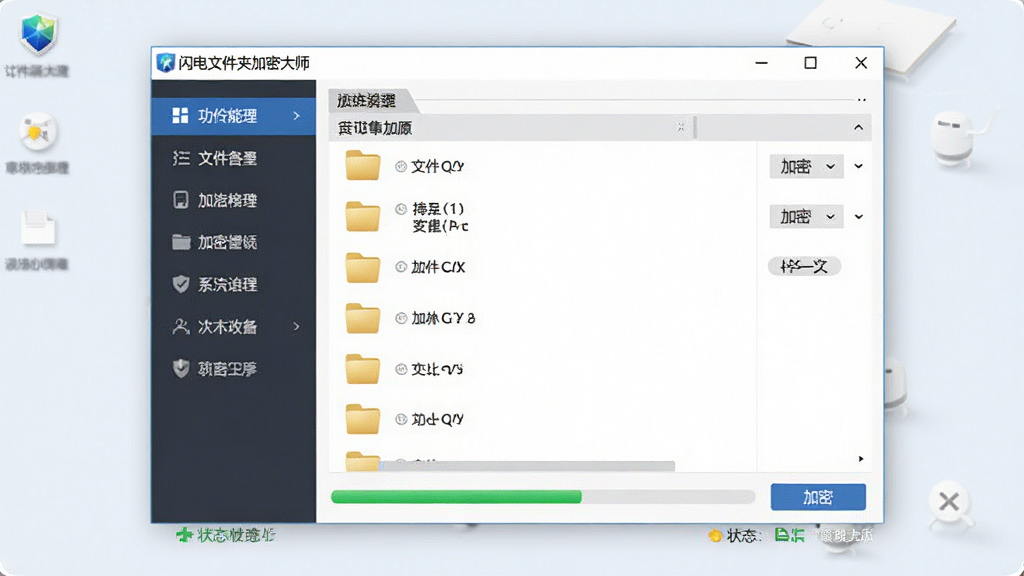The image size is (1024, 576).
Task: Click the green progress bar
Action: pos(456,497)
